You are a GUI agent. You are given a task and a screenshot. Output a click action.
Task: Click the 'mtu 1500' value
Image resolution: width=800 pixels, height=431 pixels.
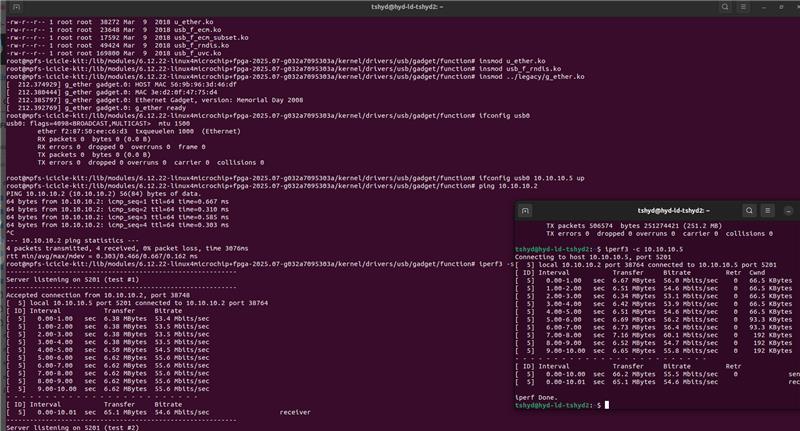pyautogui.click(x=174, y=123)
